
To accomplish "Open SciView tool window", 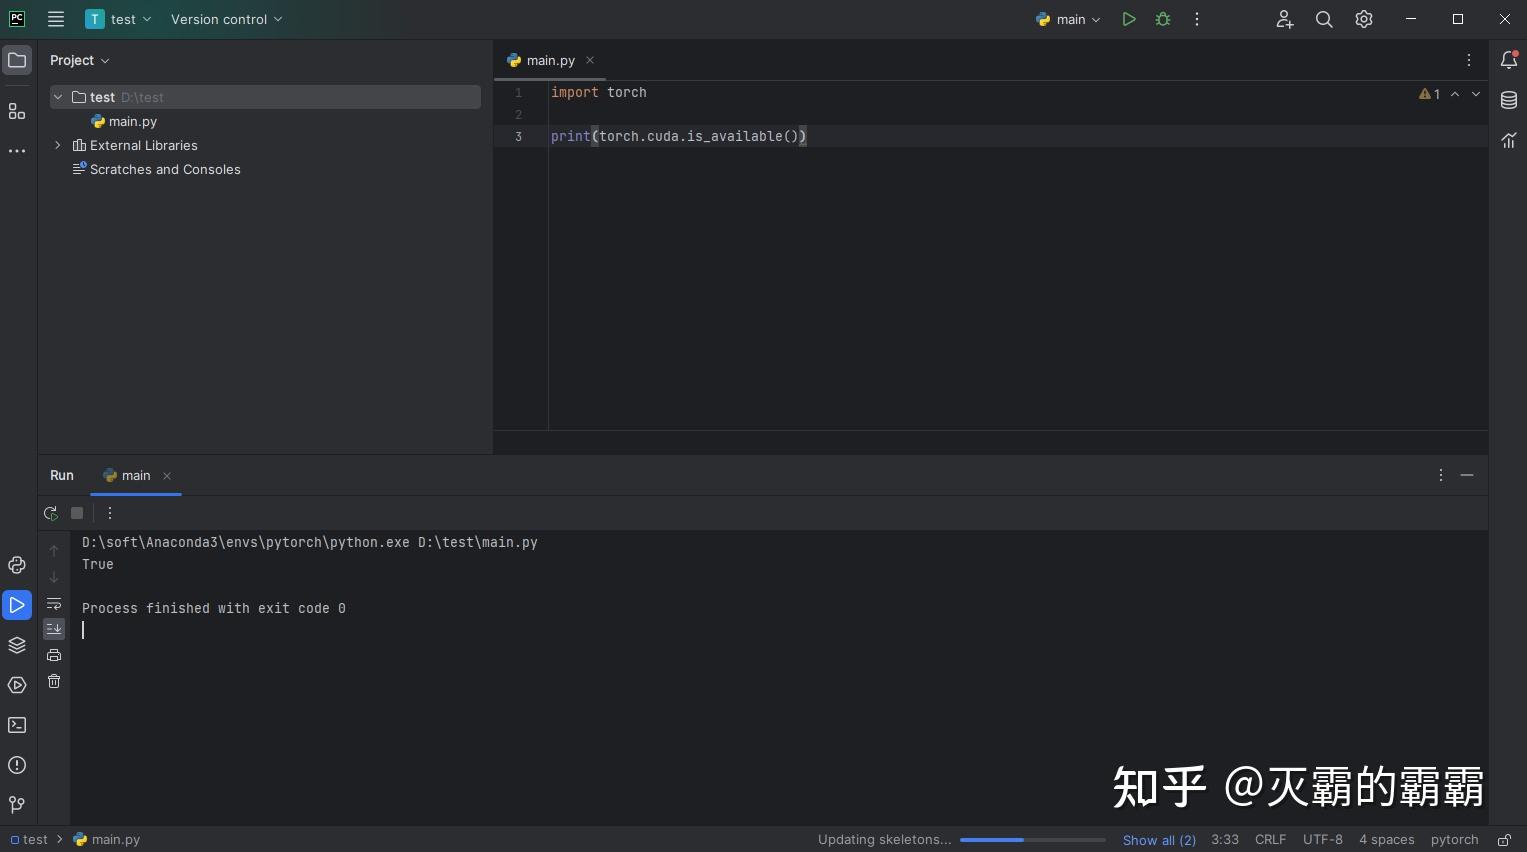I will (1509, 140).
